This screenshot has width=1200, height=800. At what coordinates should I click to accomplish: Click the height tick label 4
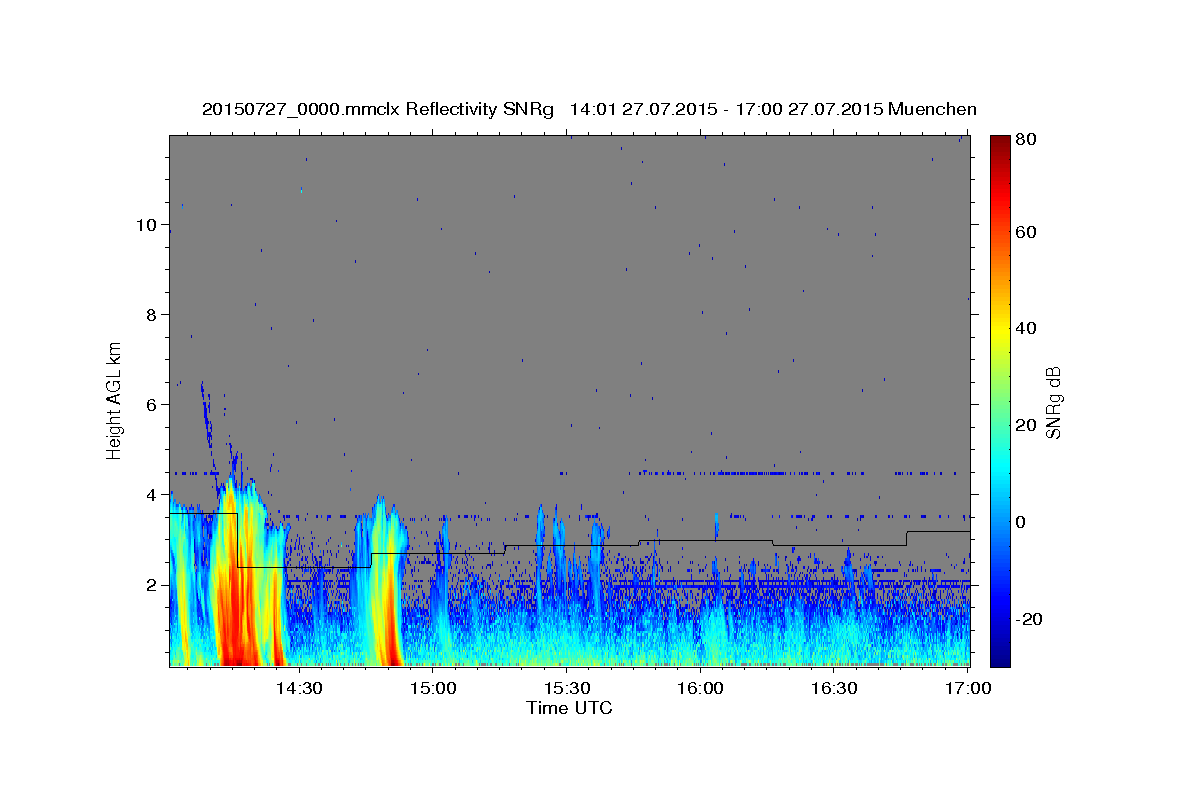point(151,495)
